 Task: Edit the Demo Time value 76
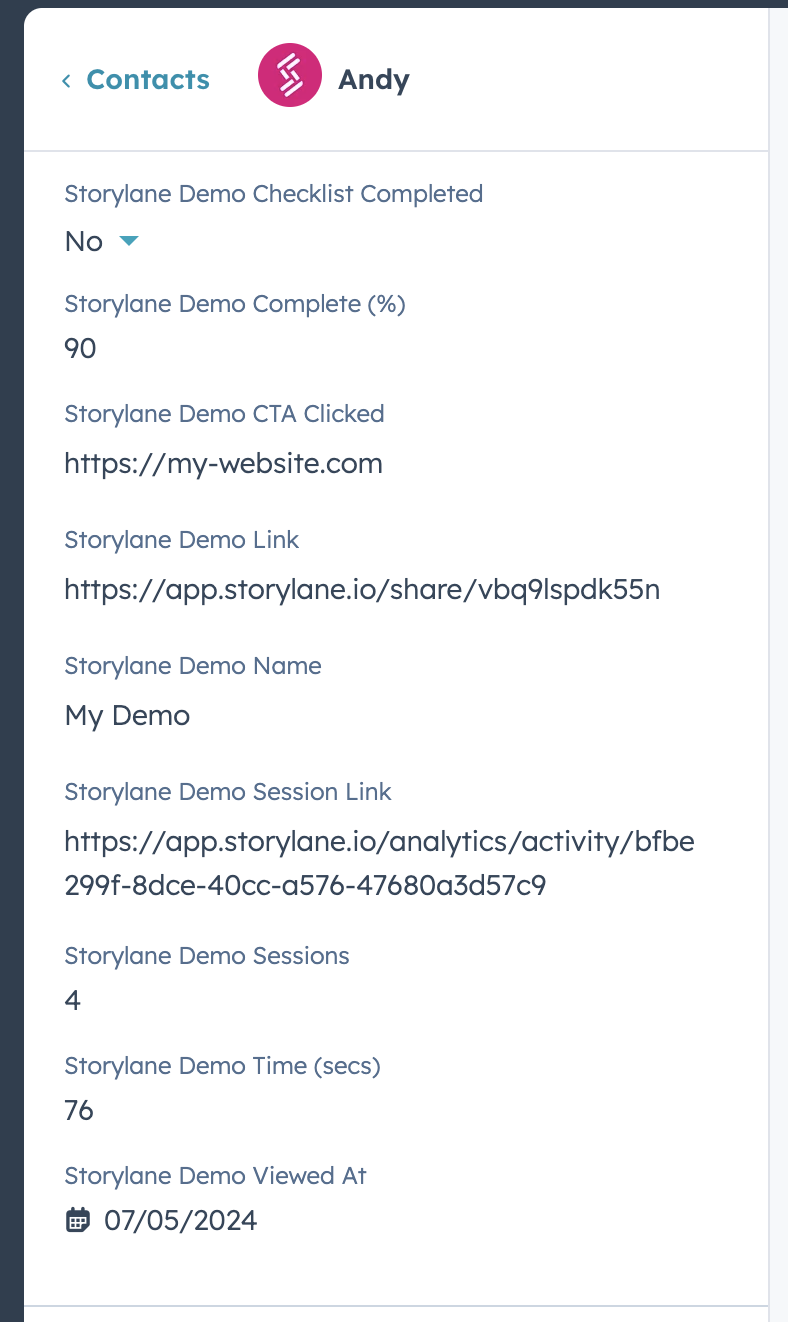[79, 1110]
